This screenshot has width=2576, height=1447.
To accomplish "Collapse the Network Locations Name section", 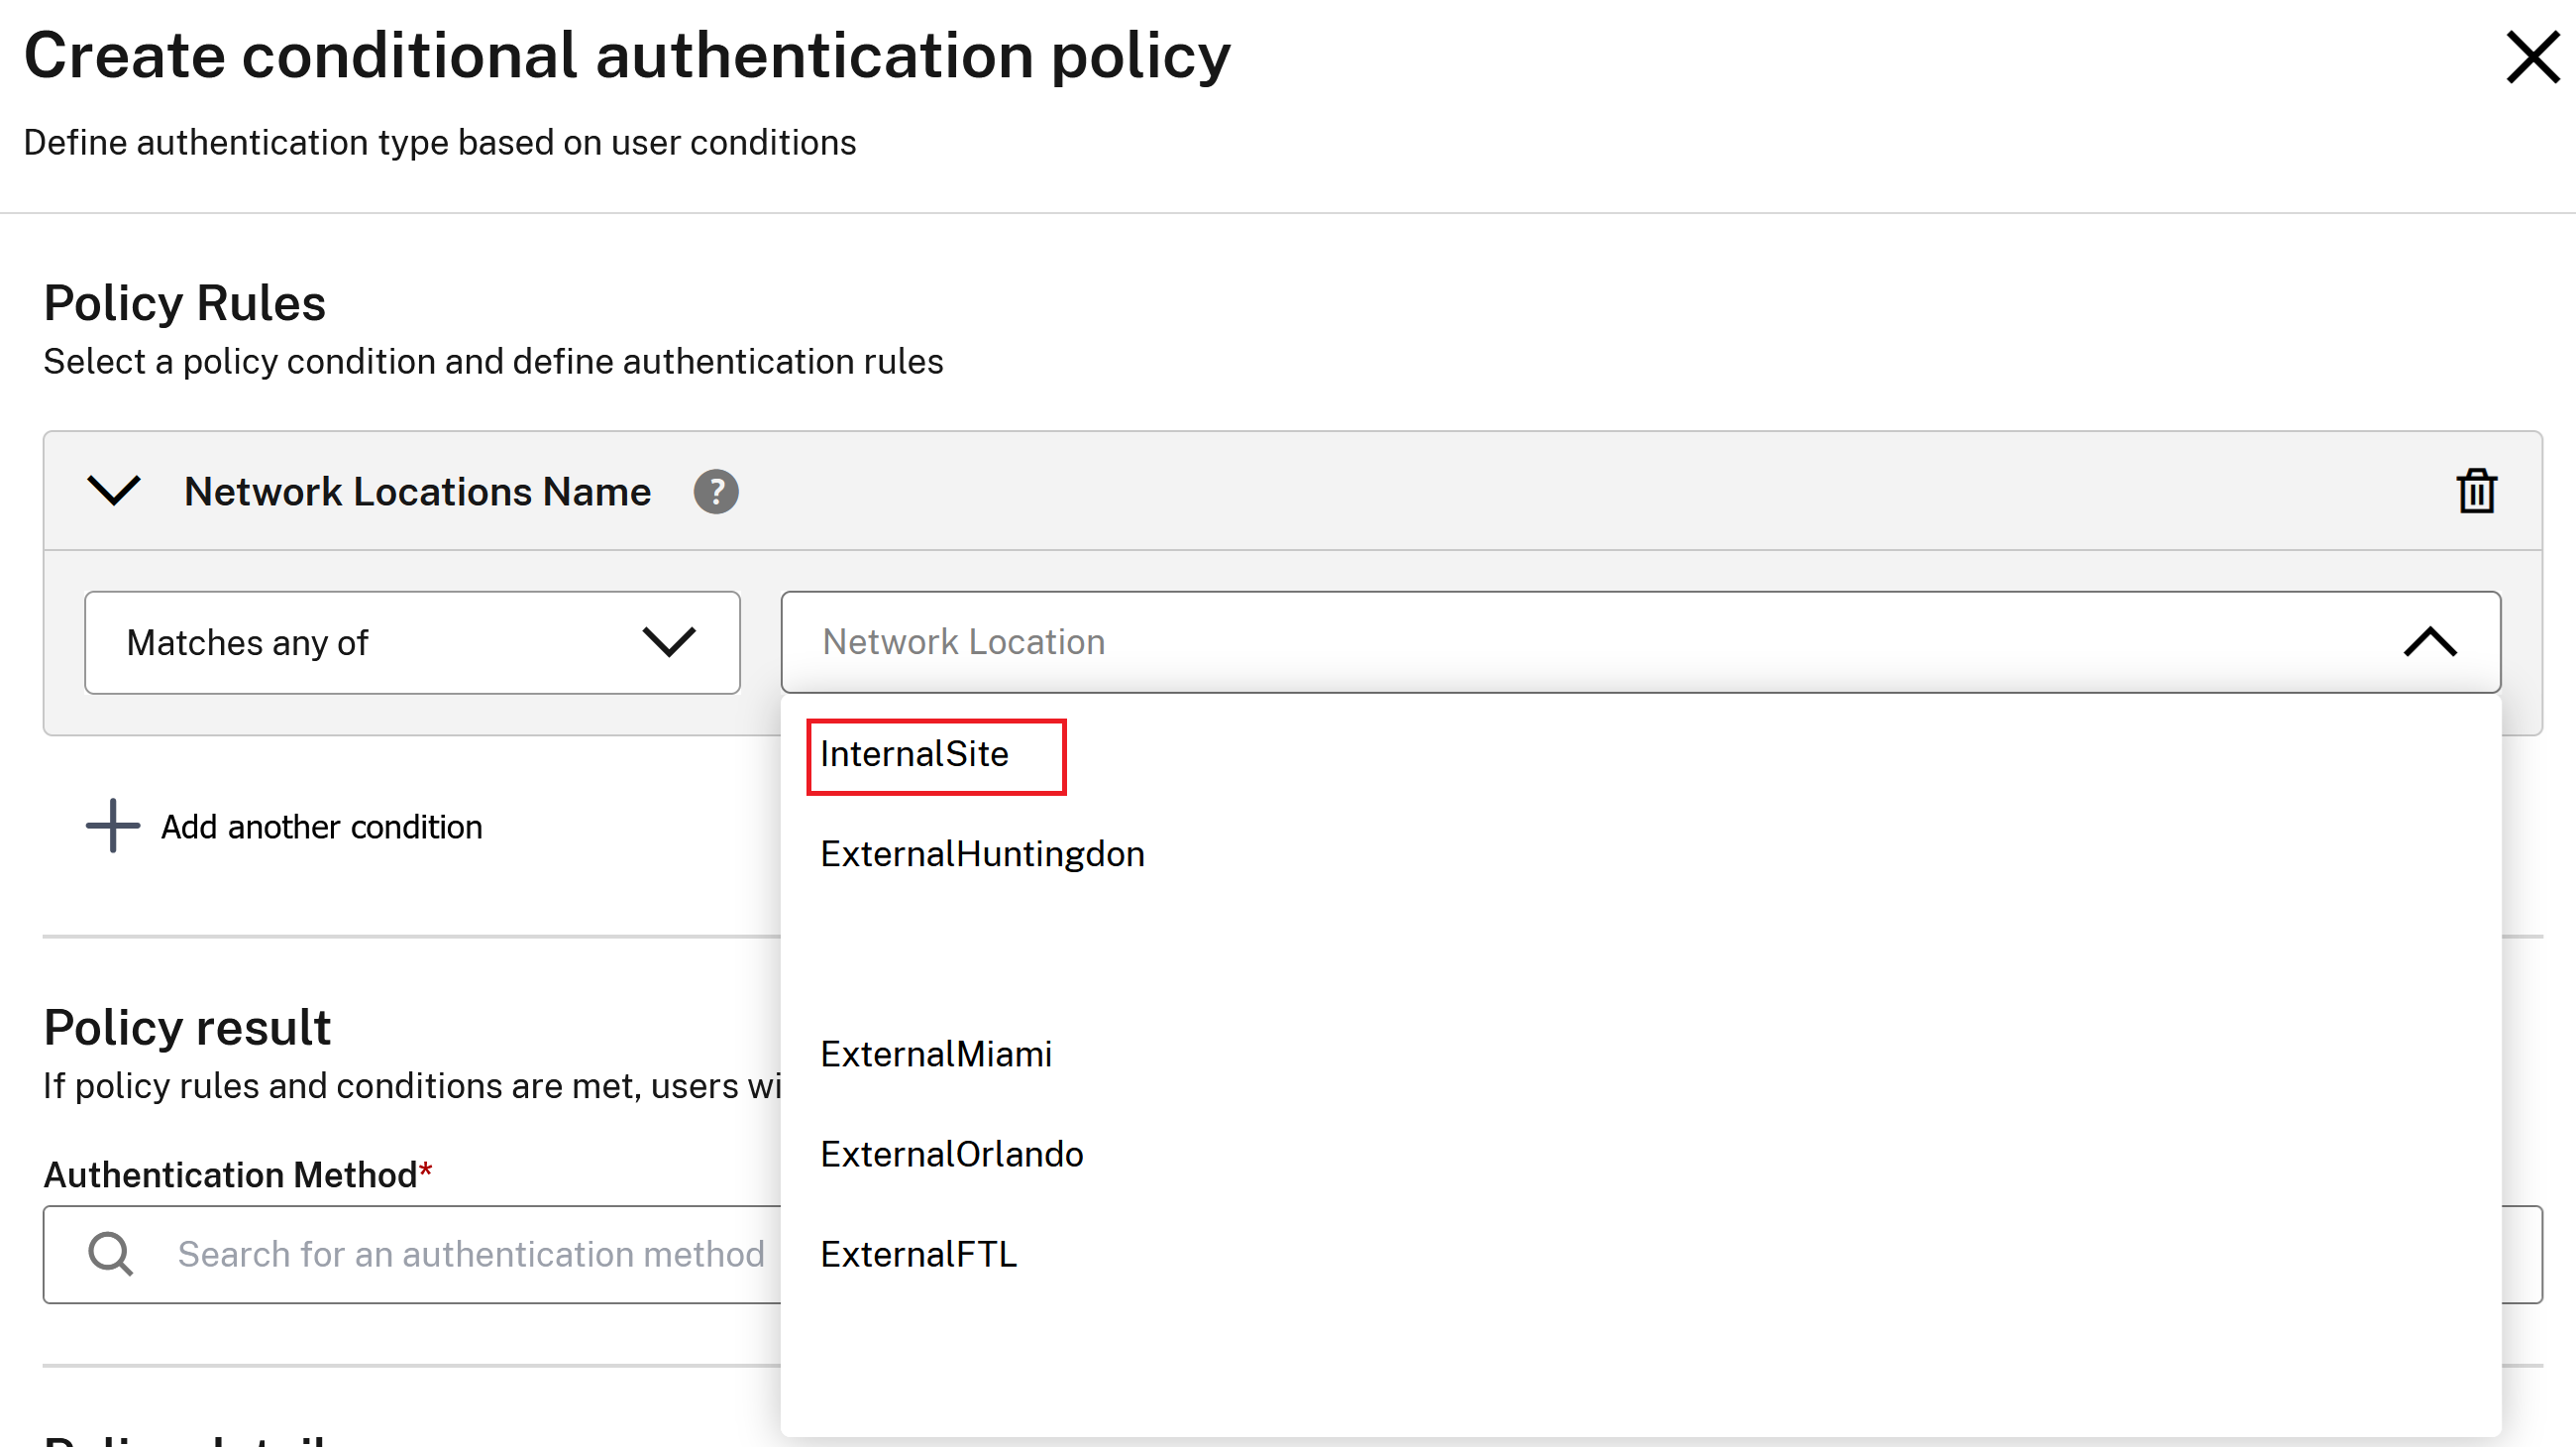I will click(x=114, y=491).
